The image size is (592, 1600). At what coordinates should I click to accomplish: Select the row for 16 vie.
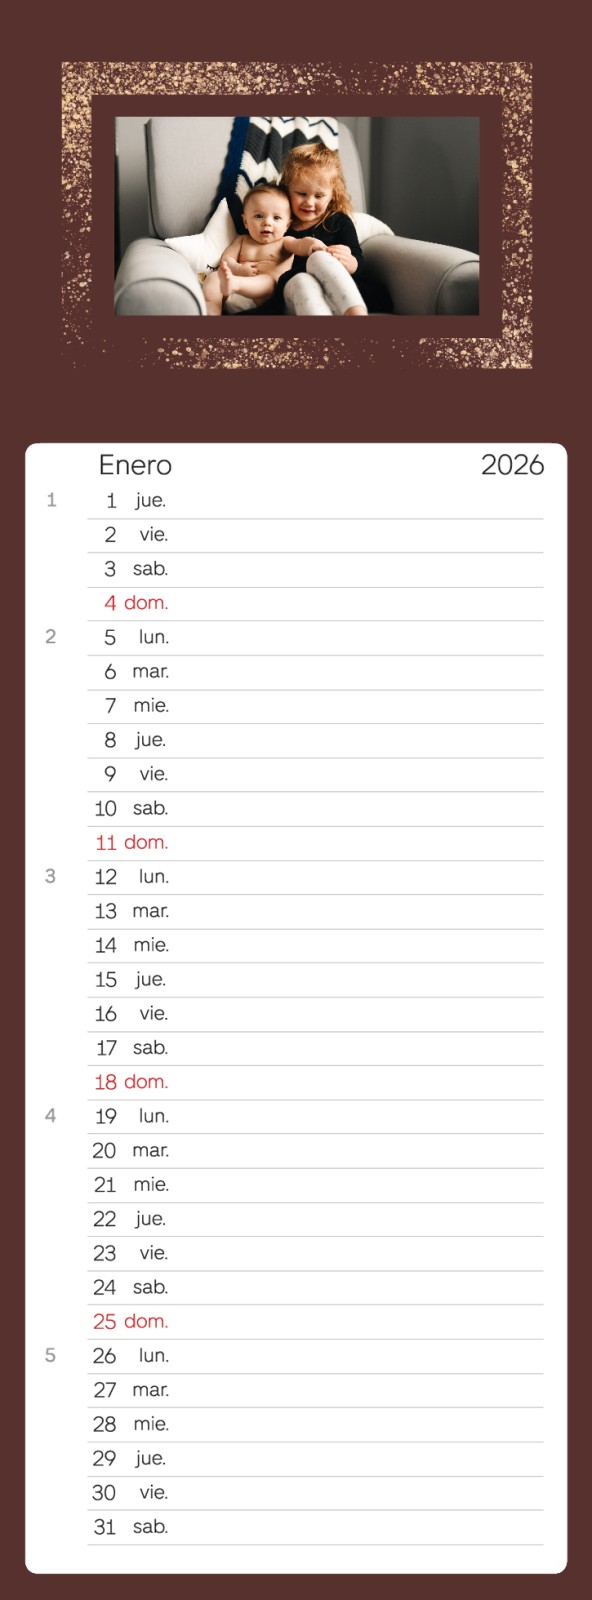tap(316, 1014)
